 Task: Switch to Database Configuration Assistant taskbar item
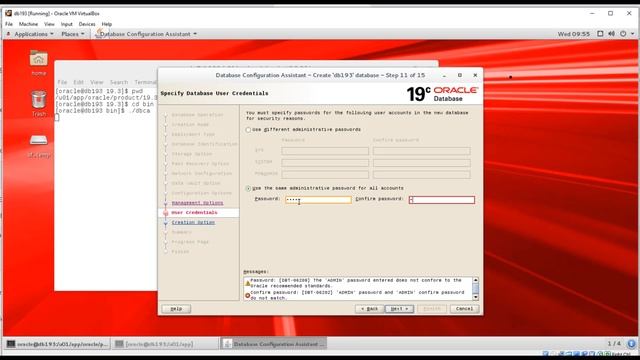click(274, 344)
